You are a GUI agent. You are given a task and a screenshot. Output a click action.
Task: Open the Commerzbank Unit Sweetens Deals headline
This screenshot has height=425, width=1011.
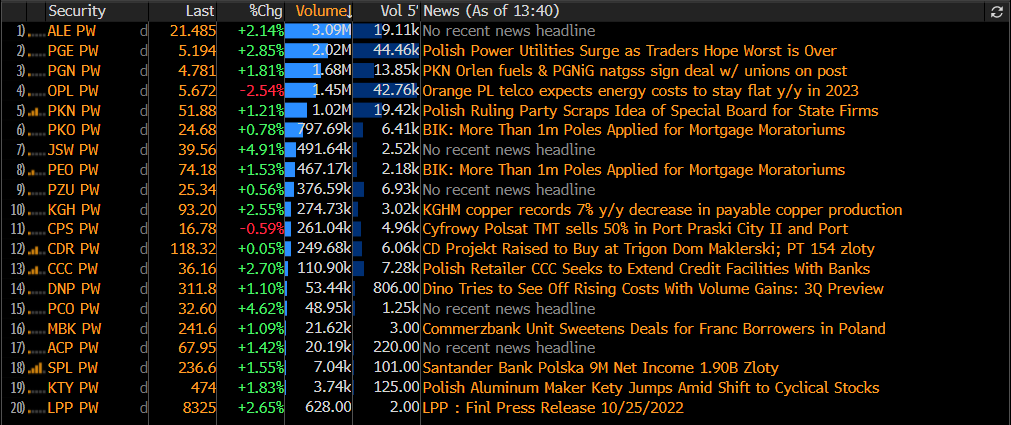point(654,329)
